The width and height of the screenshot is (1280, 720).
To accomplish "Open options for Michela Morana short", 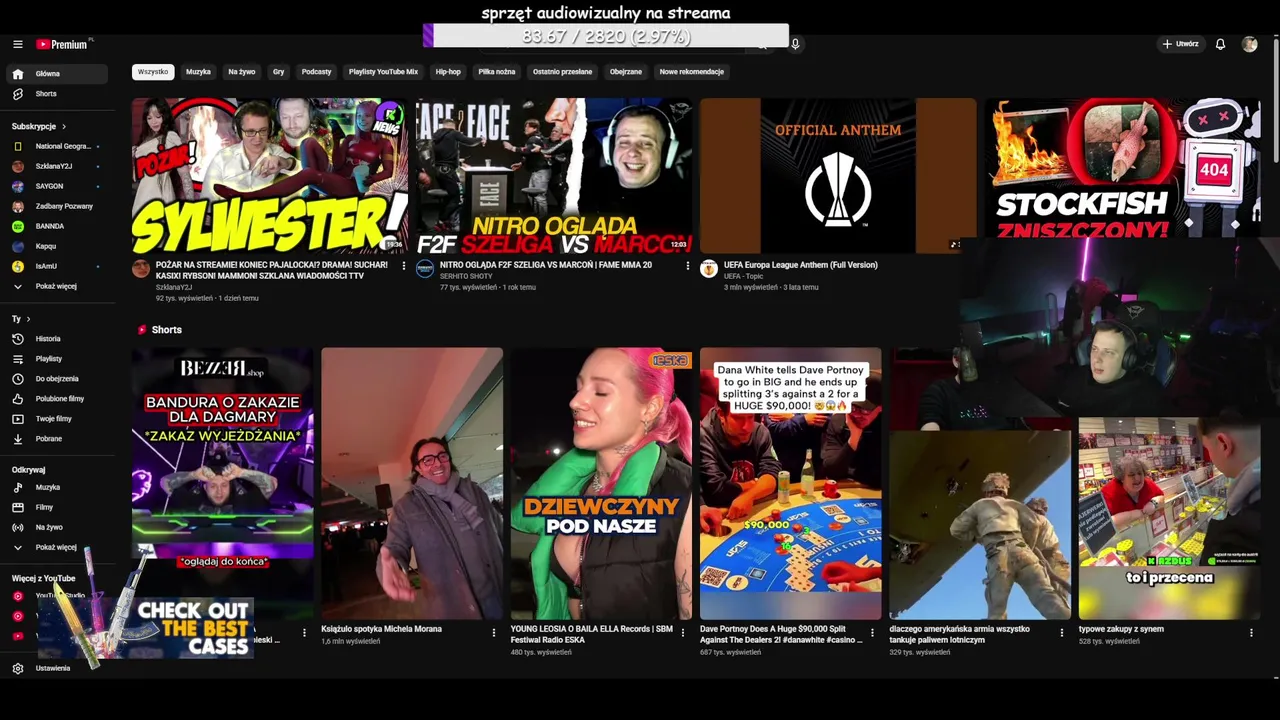I will [x=493, y=632].
